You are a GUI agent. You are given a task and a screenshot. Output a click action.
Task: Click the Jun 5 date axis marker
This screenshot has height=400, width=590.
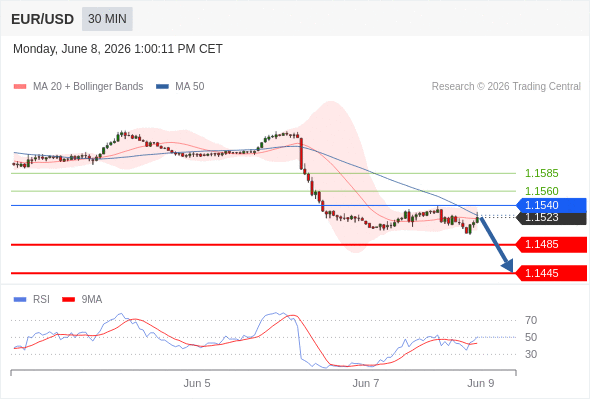197,383
